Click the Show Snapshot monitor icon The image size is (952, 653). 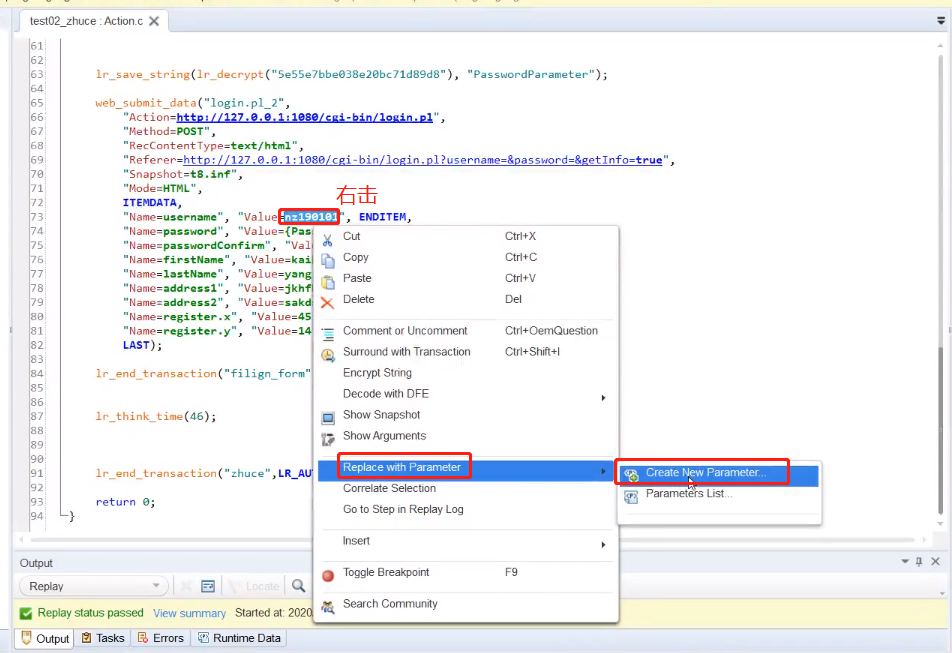328,418
